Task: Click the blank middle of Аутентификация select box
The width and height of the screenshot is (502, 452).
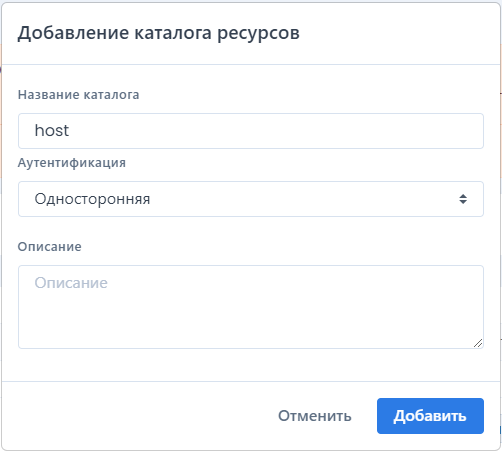Action: (300, 199)
